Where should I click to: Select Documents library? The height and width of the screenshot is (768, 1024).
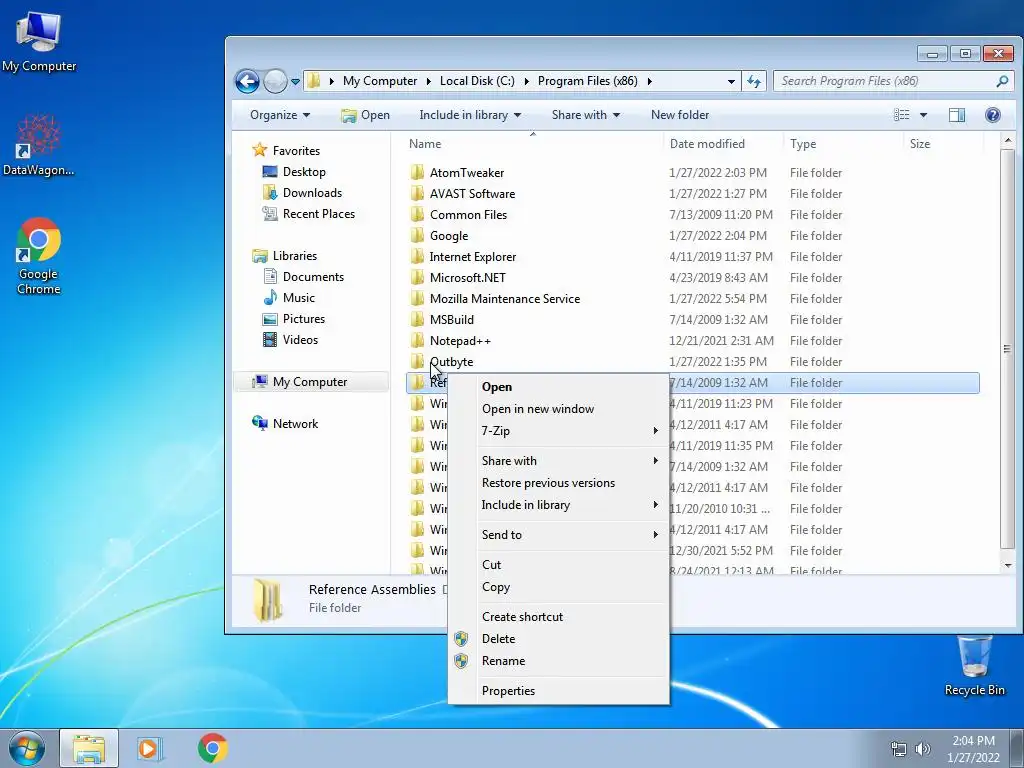[313, 277]
